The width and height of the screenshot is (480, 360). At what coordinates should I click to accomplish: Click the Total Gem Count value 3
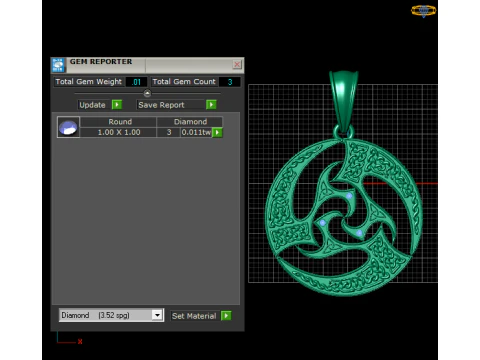pyautogui.click(x=230, y=82)
